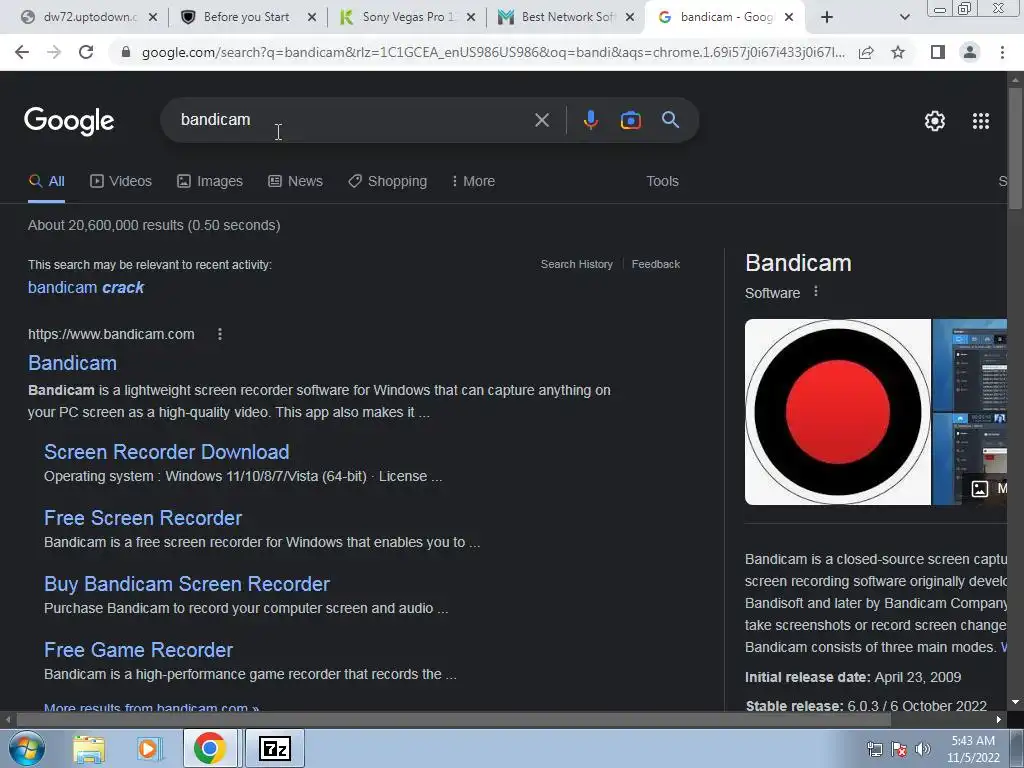Click inside the bandicam search field
1024x768 pixels.
pos(353,120)
